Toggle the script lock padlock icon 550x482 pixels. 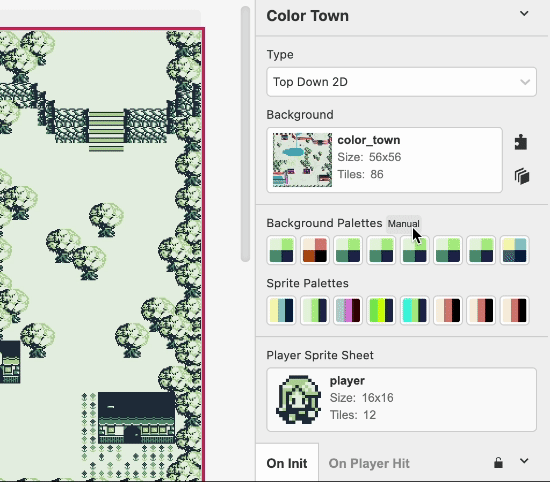[x=498, y=463]
